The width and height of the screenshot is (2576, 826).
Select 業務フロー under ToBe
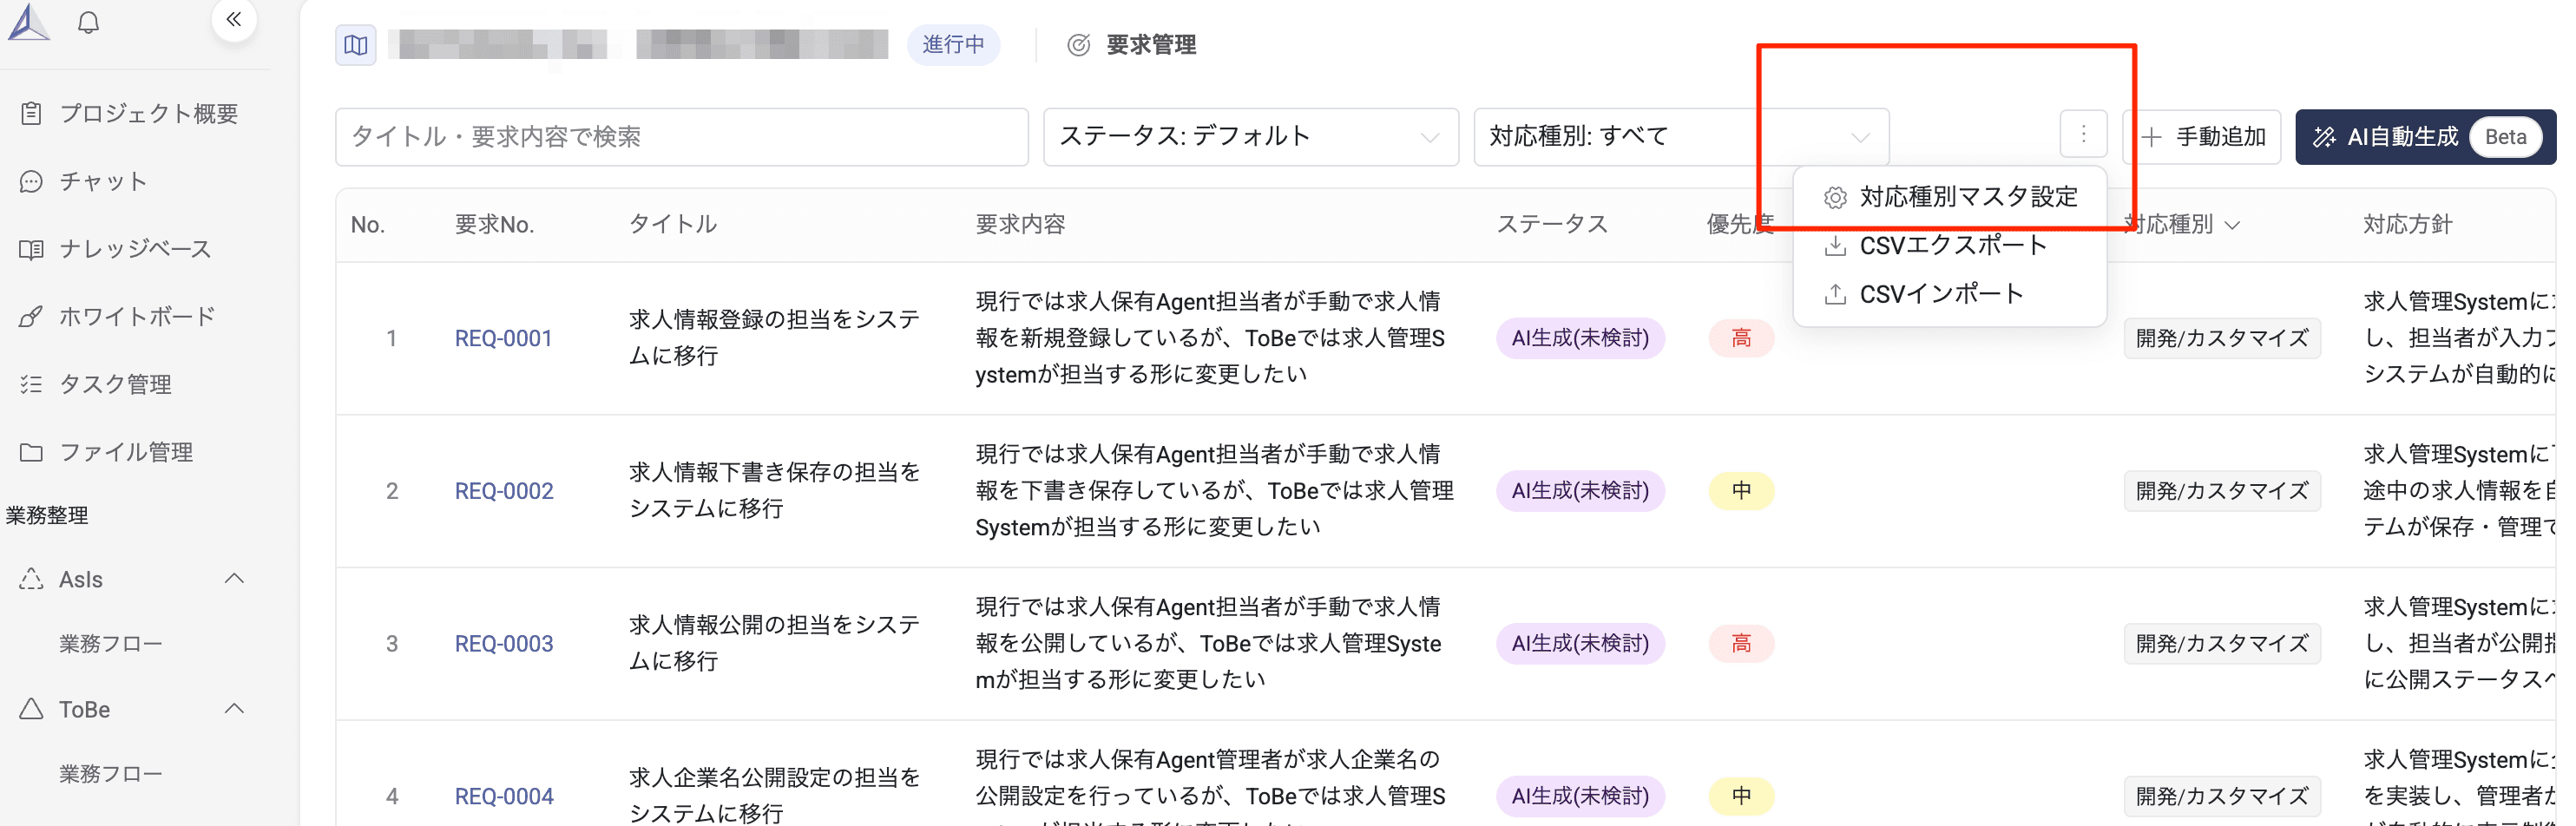pos(111,774)
